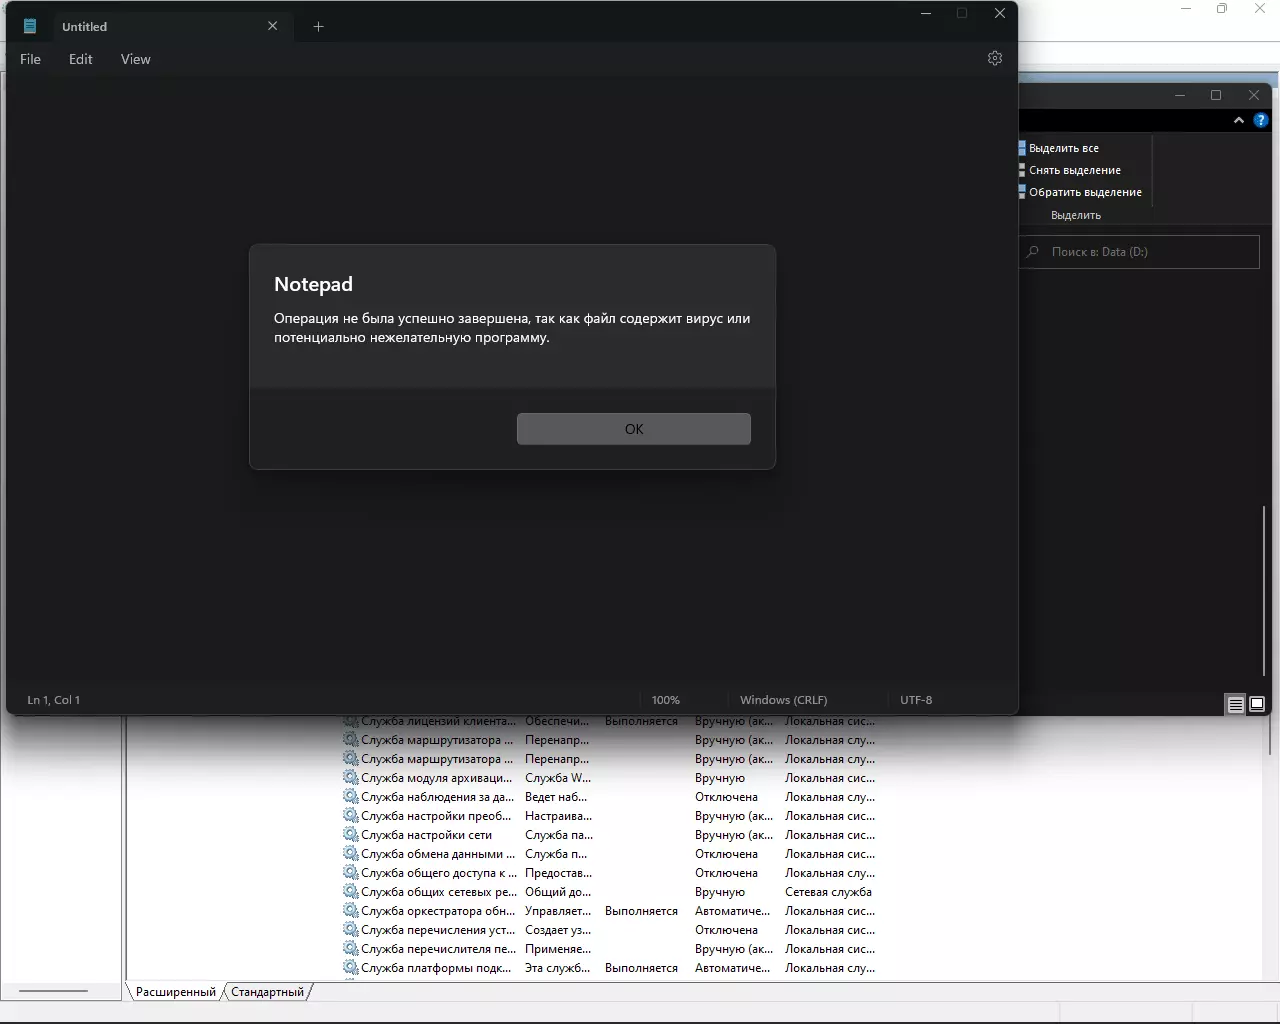Click the Windows (CRLF) line ending indicator
This screenshot has height=1024, width=1280.
point(784,700)
